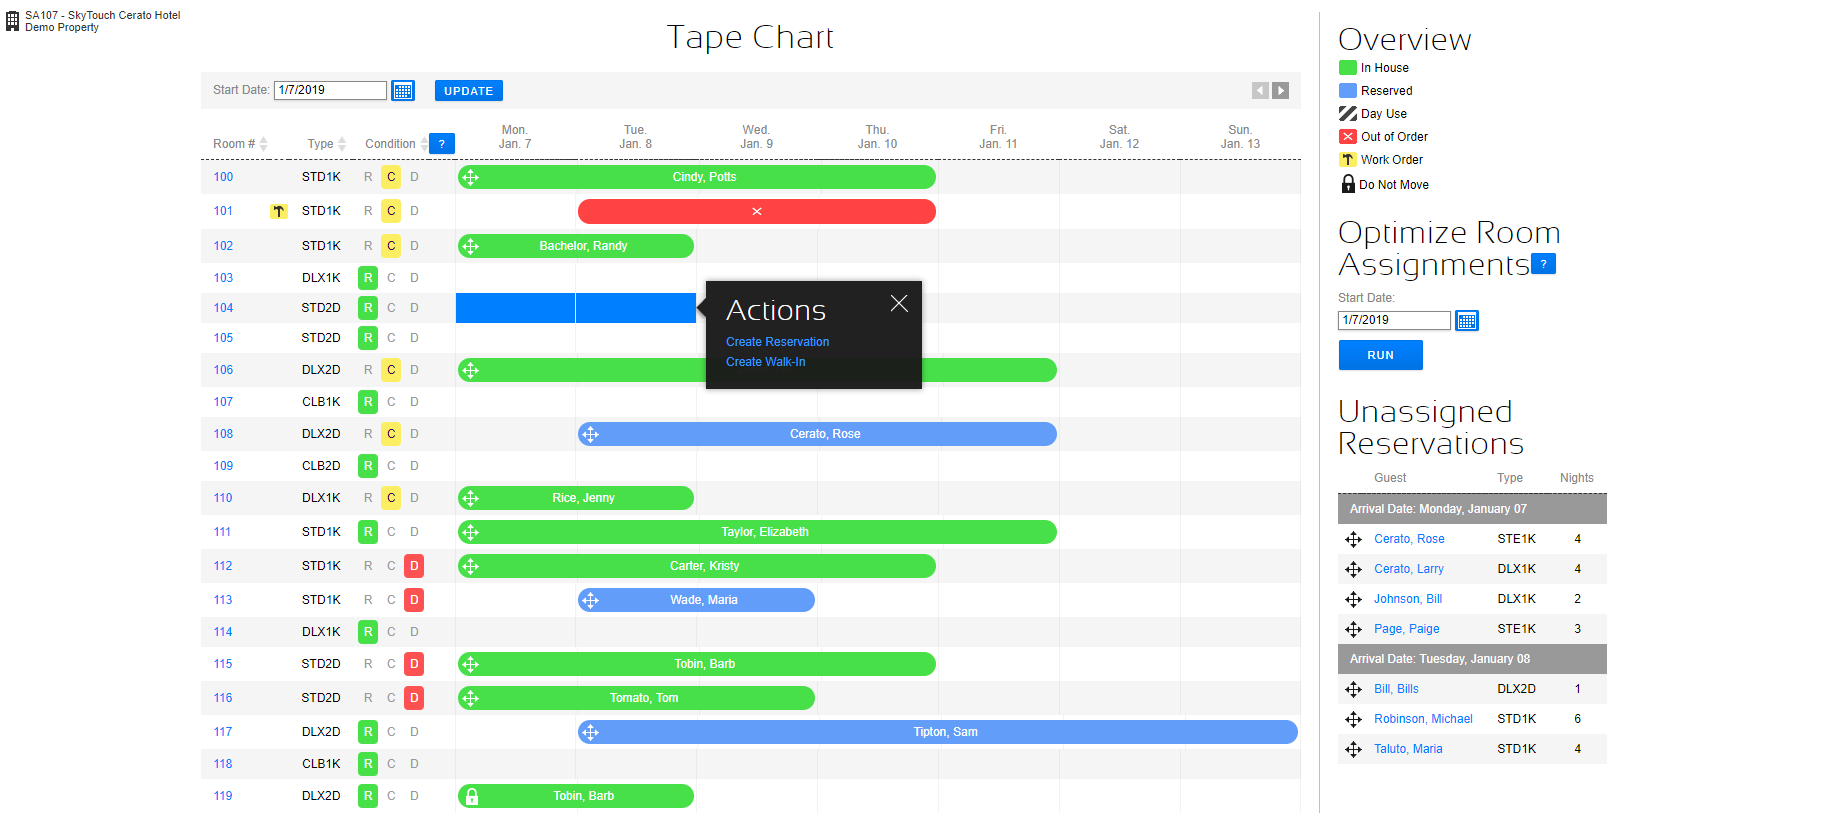The height and width of the screenshot is (813, 1840).
Task: Set room 103 condition to C
Action: coord(391,278)
